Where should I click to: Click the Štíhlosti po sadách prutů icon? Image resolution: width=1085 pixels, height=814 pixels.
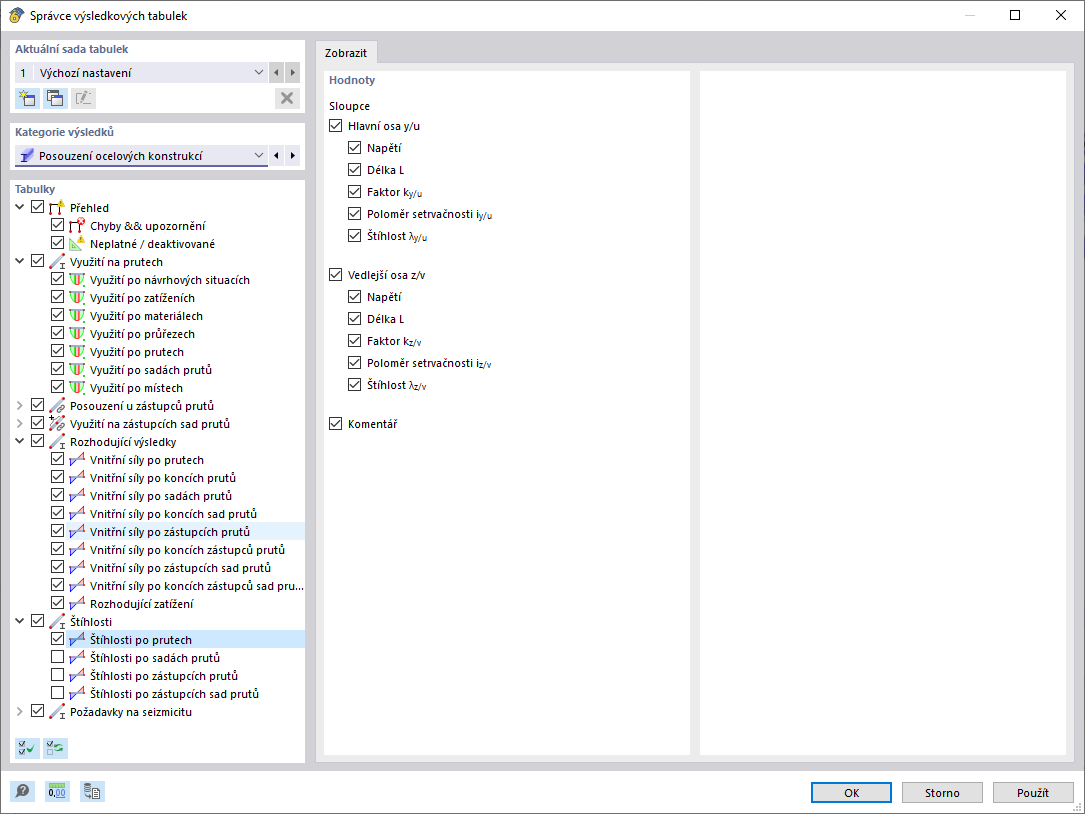[77, 658]
